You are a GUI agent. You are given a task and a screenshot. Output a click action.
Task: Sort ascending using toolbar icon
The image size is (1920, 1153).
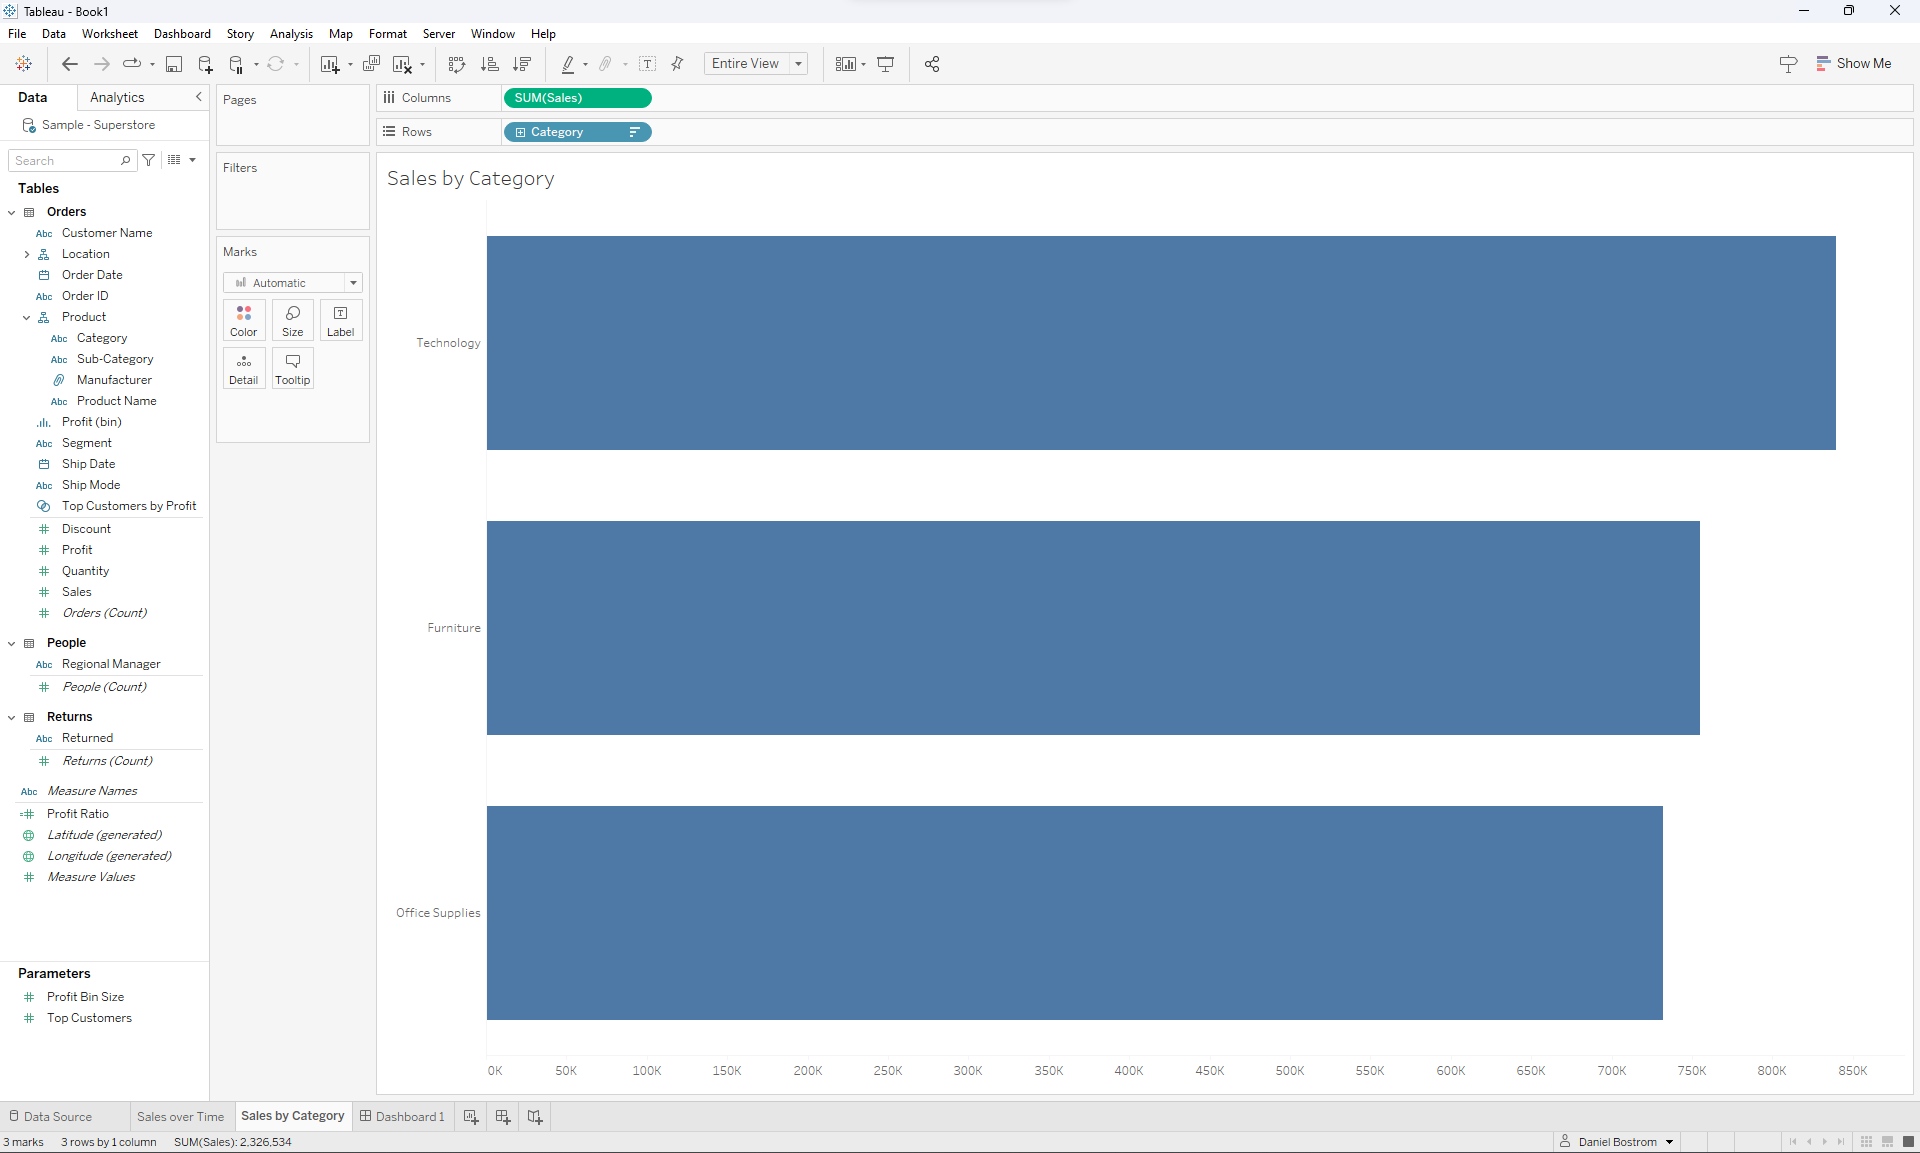[x=489, y=64]
